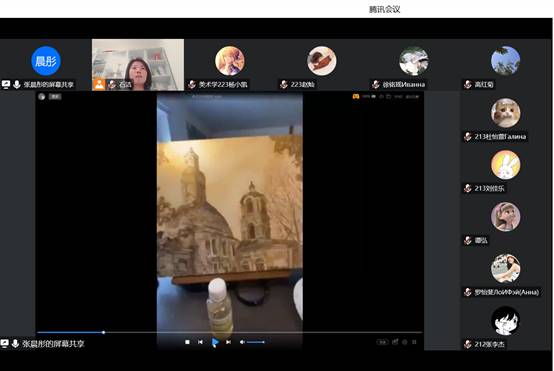The width and height of the screenshot is (554, 371).
Task: Open the teacher's webcam video tile
Action: (x=138, y=65)
